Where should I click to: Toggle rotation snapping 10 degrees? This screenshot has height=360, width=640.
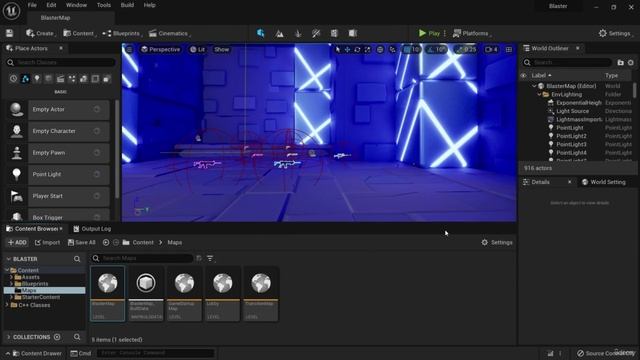coord(436,49)
